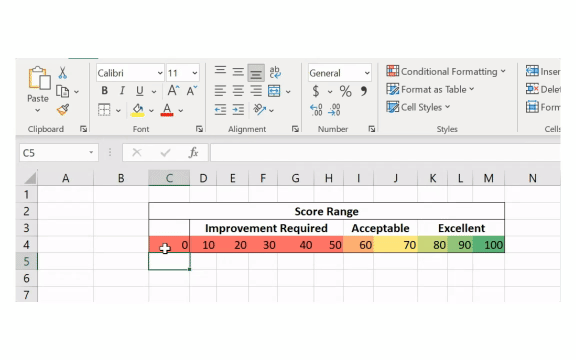Open the Font size dropdown

point(195,73)
